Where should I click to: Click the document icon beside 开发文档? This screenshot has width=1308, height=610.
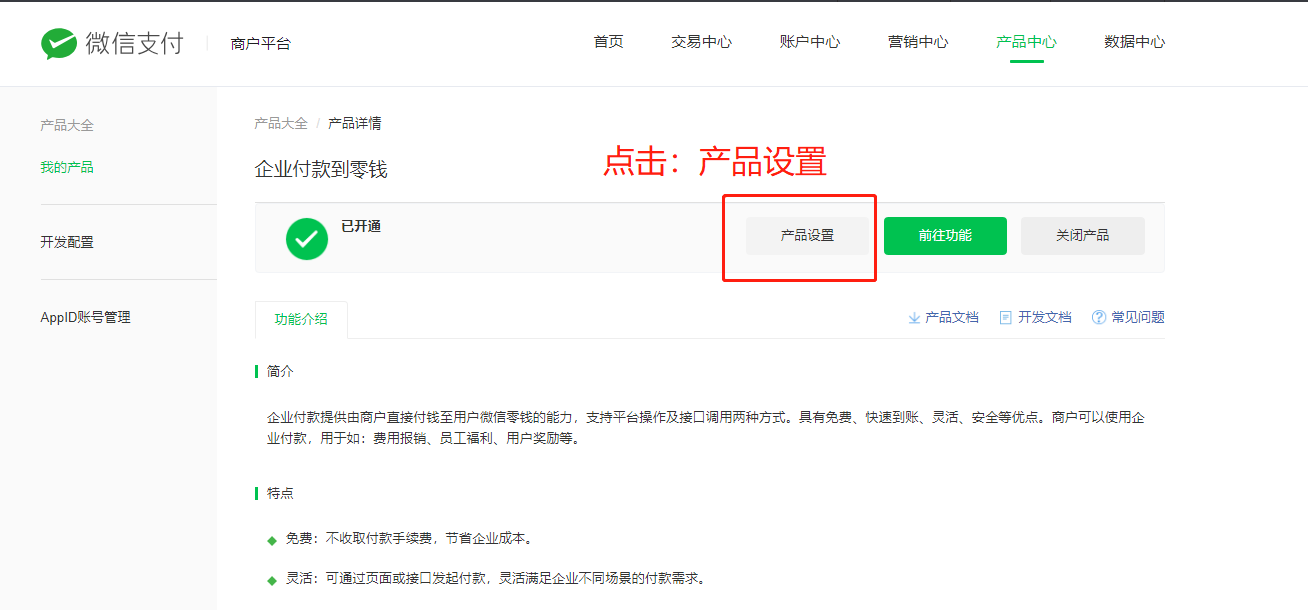1006,318
